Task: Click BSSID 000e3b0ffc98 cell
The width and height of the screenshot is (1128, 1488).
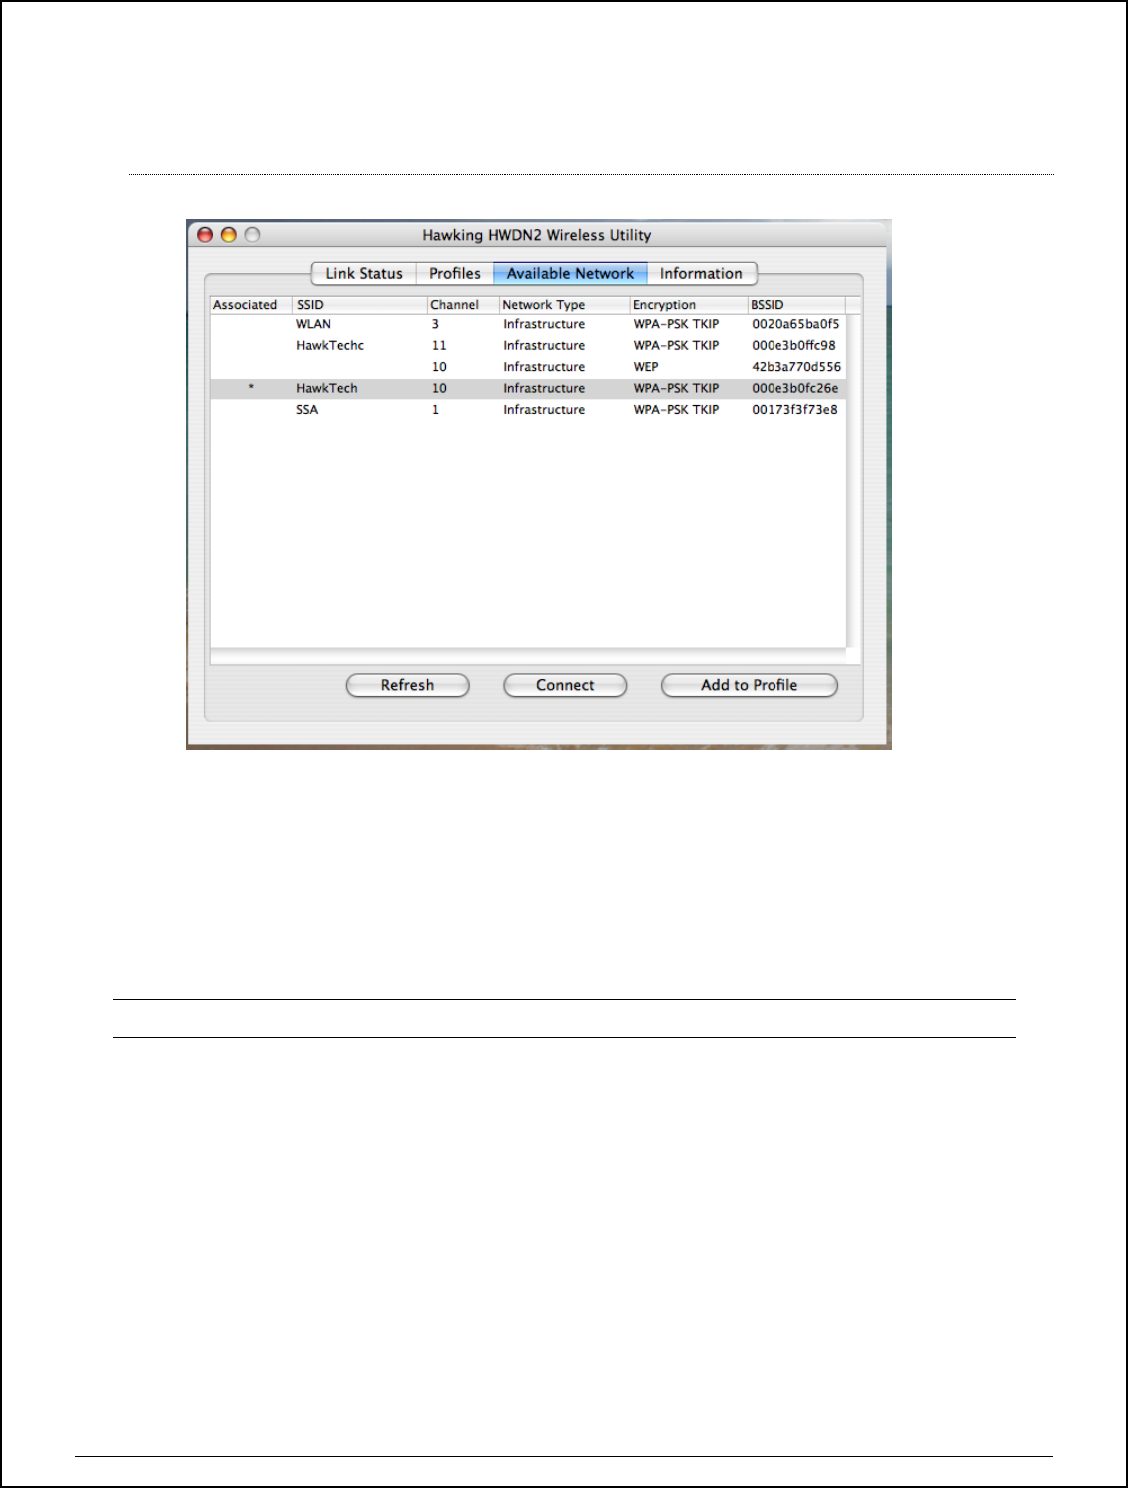Action: point(794,345)
